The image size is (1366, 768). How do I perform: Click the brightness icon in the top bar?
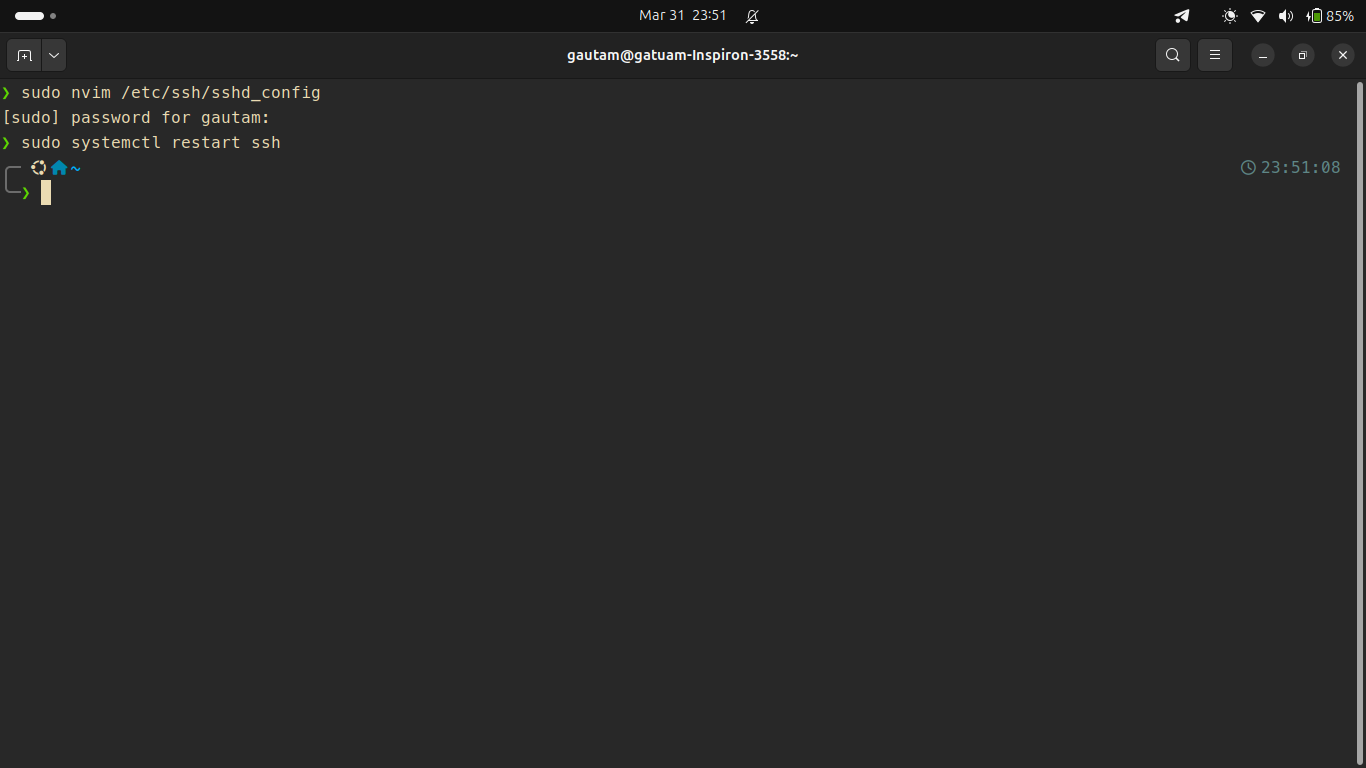(x=1230, y=16)
